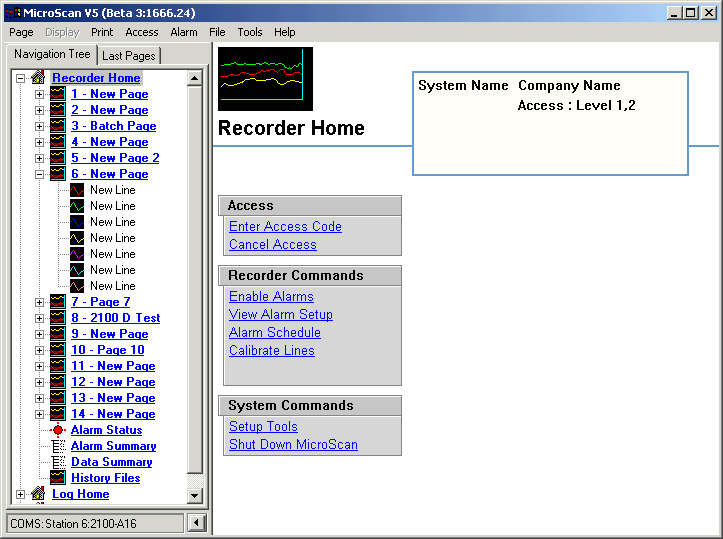Click the chart icon beside 7 - Page 7
The height and width of the screenshot is (539, 723).
tap(58, 302)
